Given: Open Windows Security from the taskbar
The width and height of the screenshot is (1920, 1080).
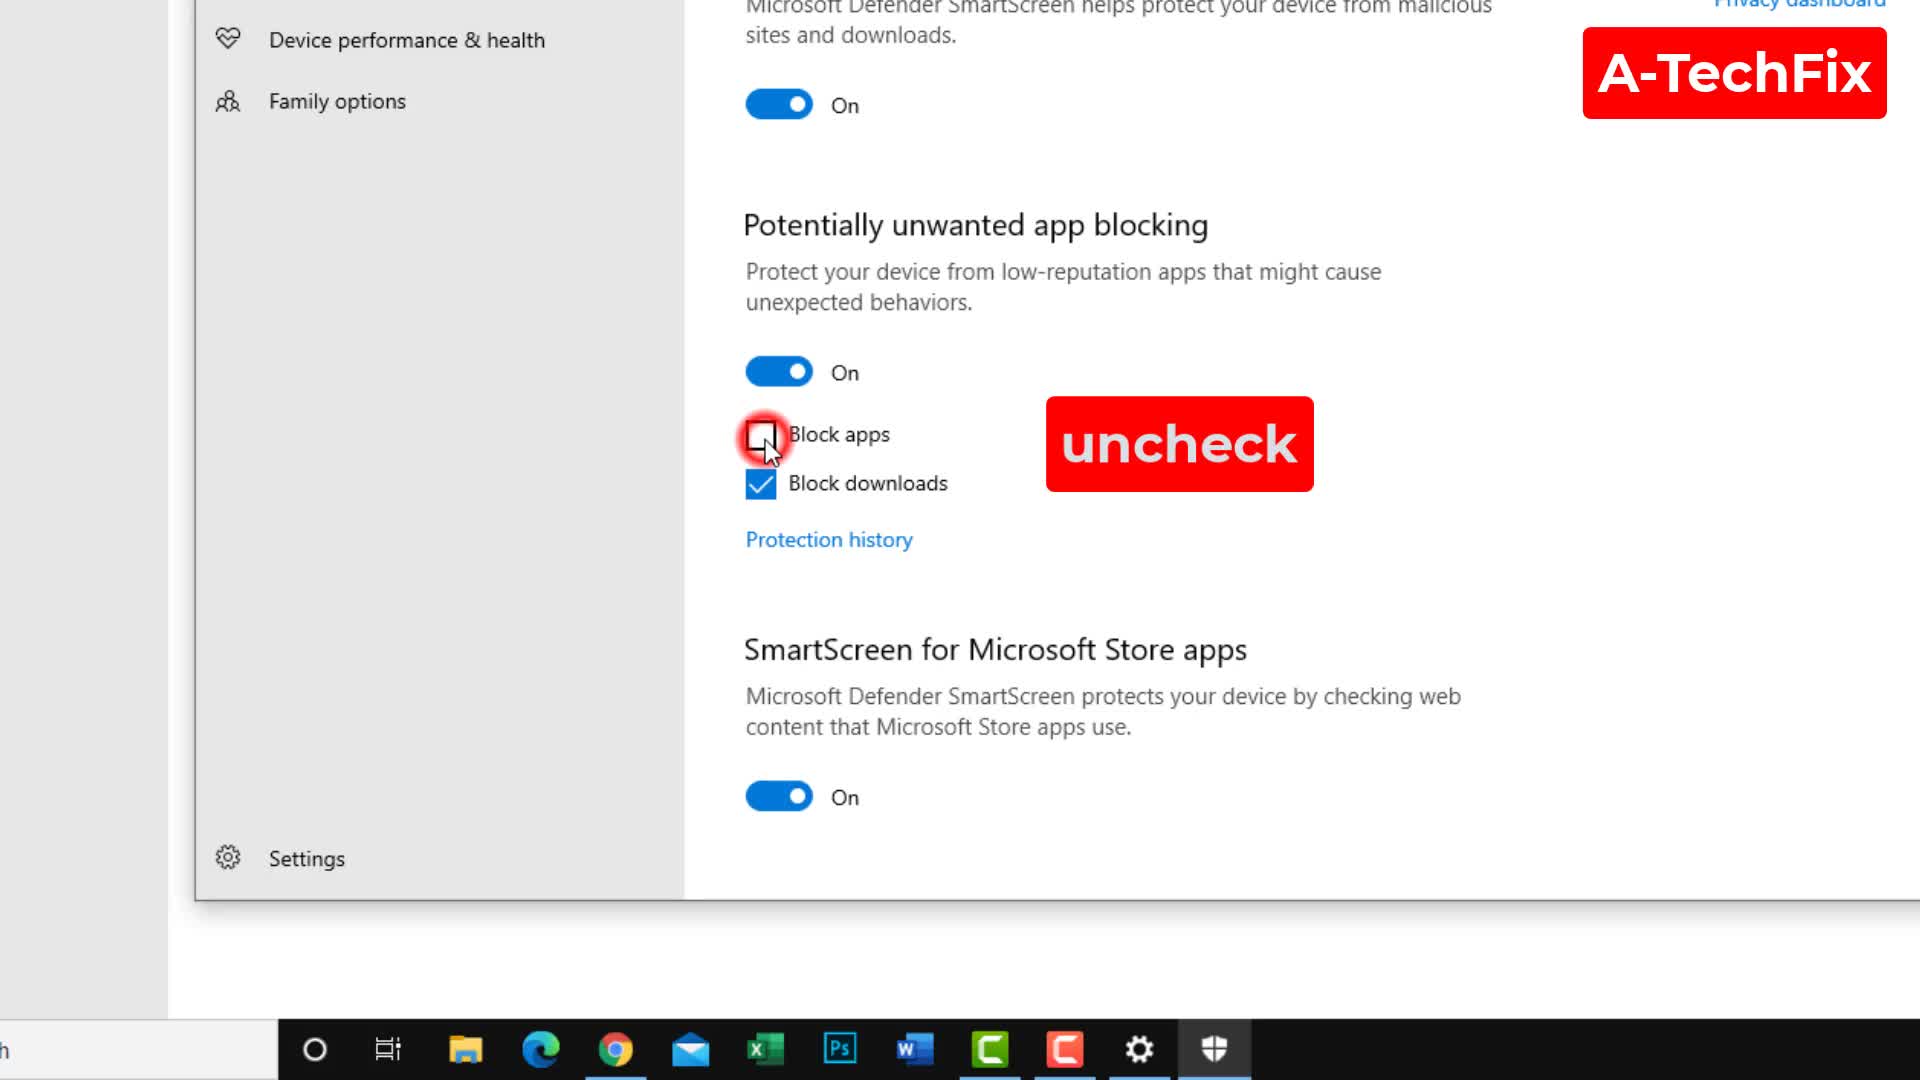Looking at the screenshot, I should 1214,1049.
